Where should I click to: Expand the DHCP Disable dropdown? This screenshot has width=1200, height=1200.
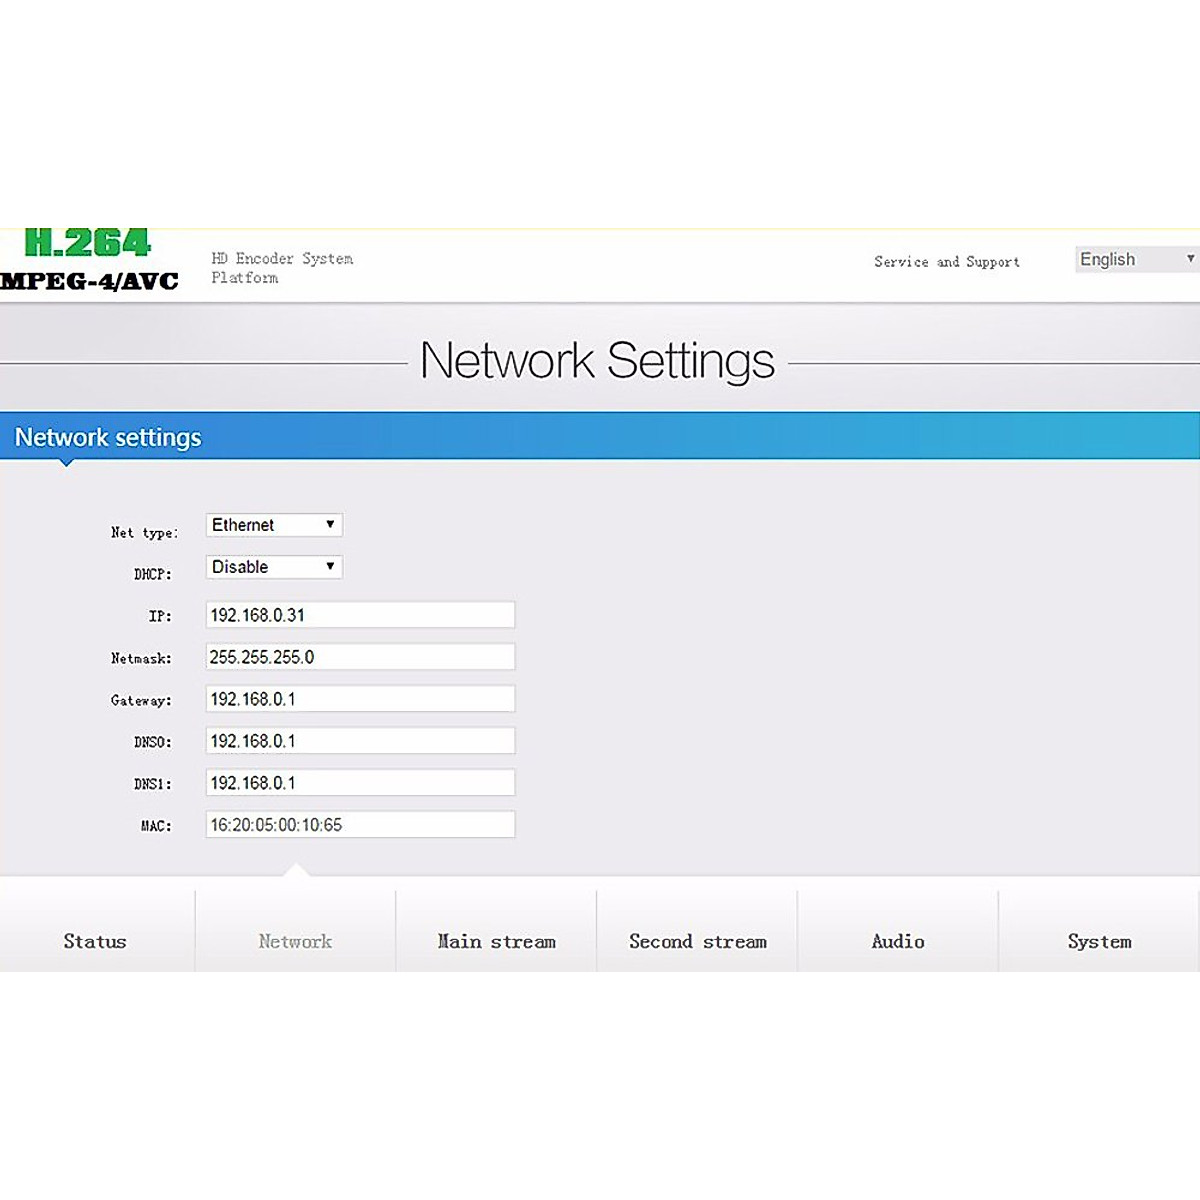click(274, 567)
